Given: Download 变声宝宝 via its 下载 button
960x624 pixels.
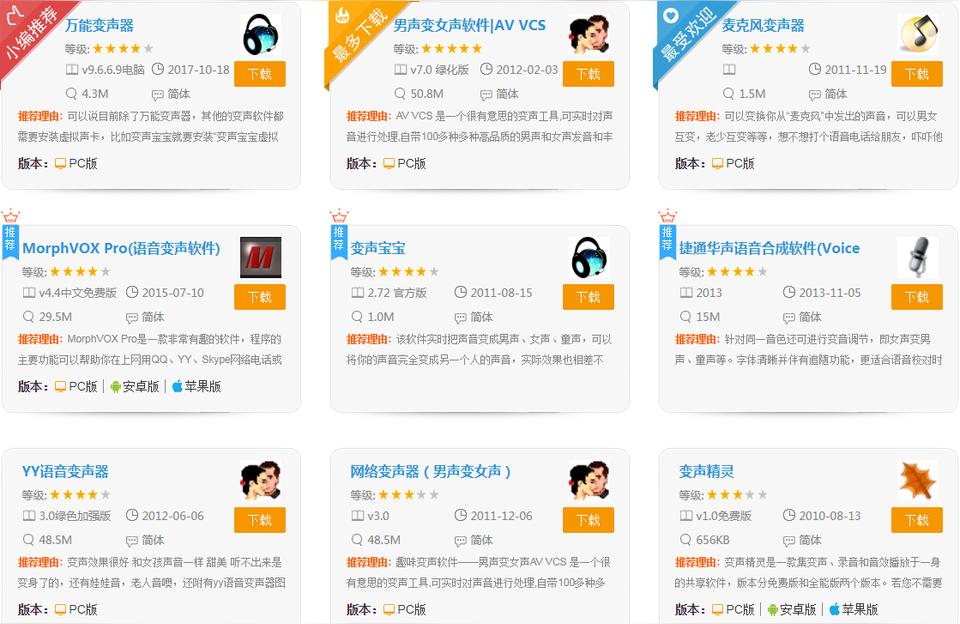Looking at the screenshot, I should [x=588, y=297].
